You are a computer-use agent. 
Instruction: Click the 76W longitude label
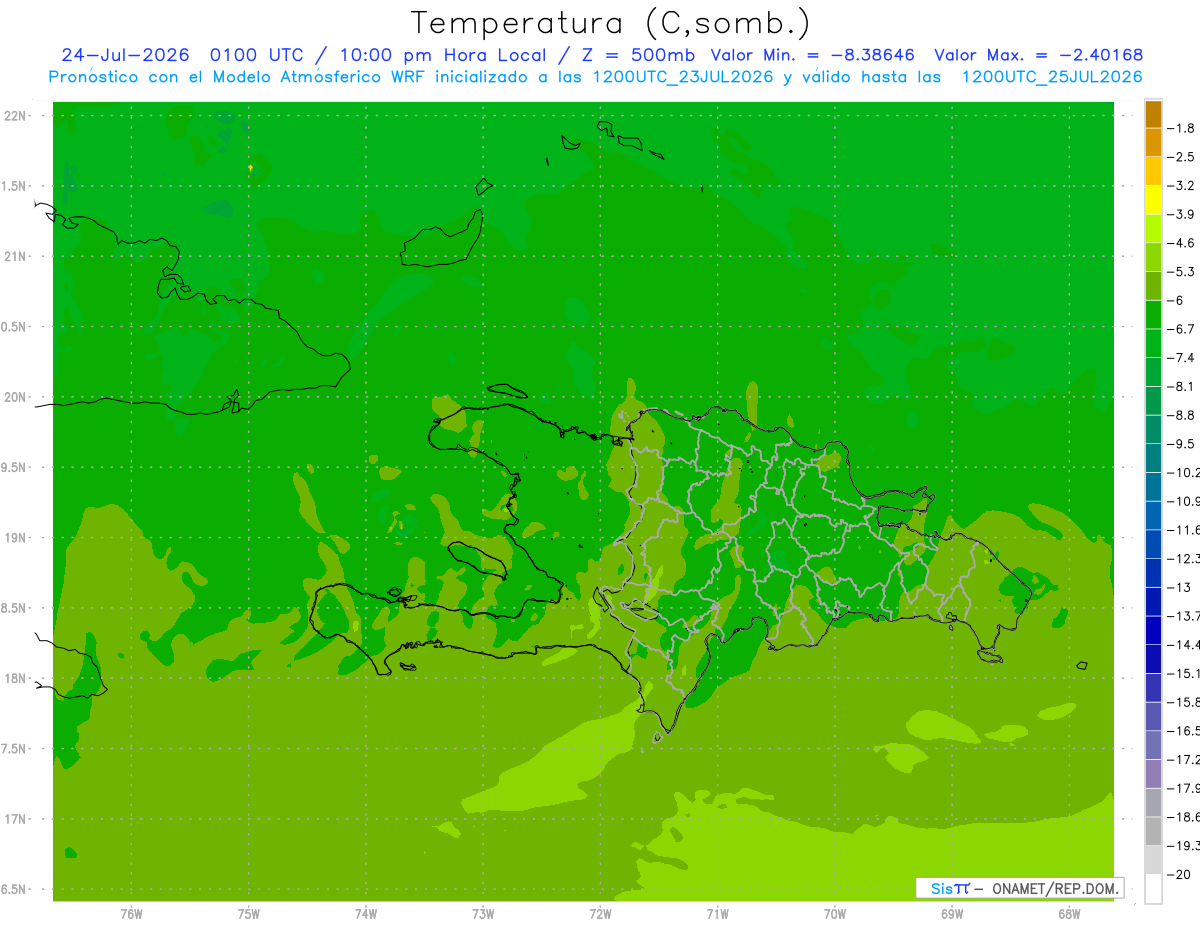coord(131,914)
